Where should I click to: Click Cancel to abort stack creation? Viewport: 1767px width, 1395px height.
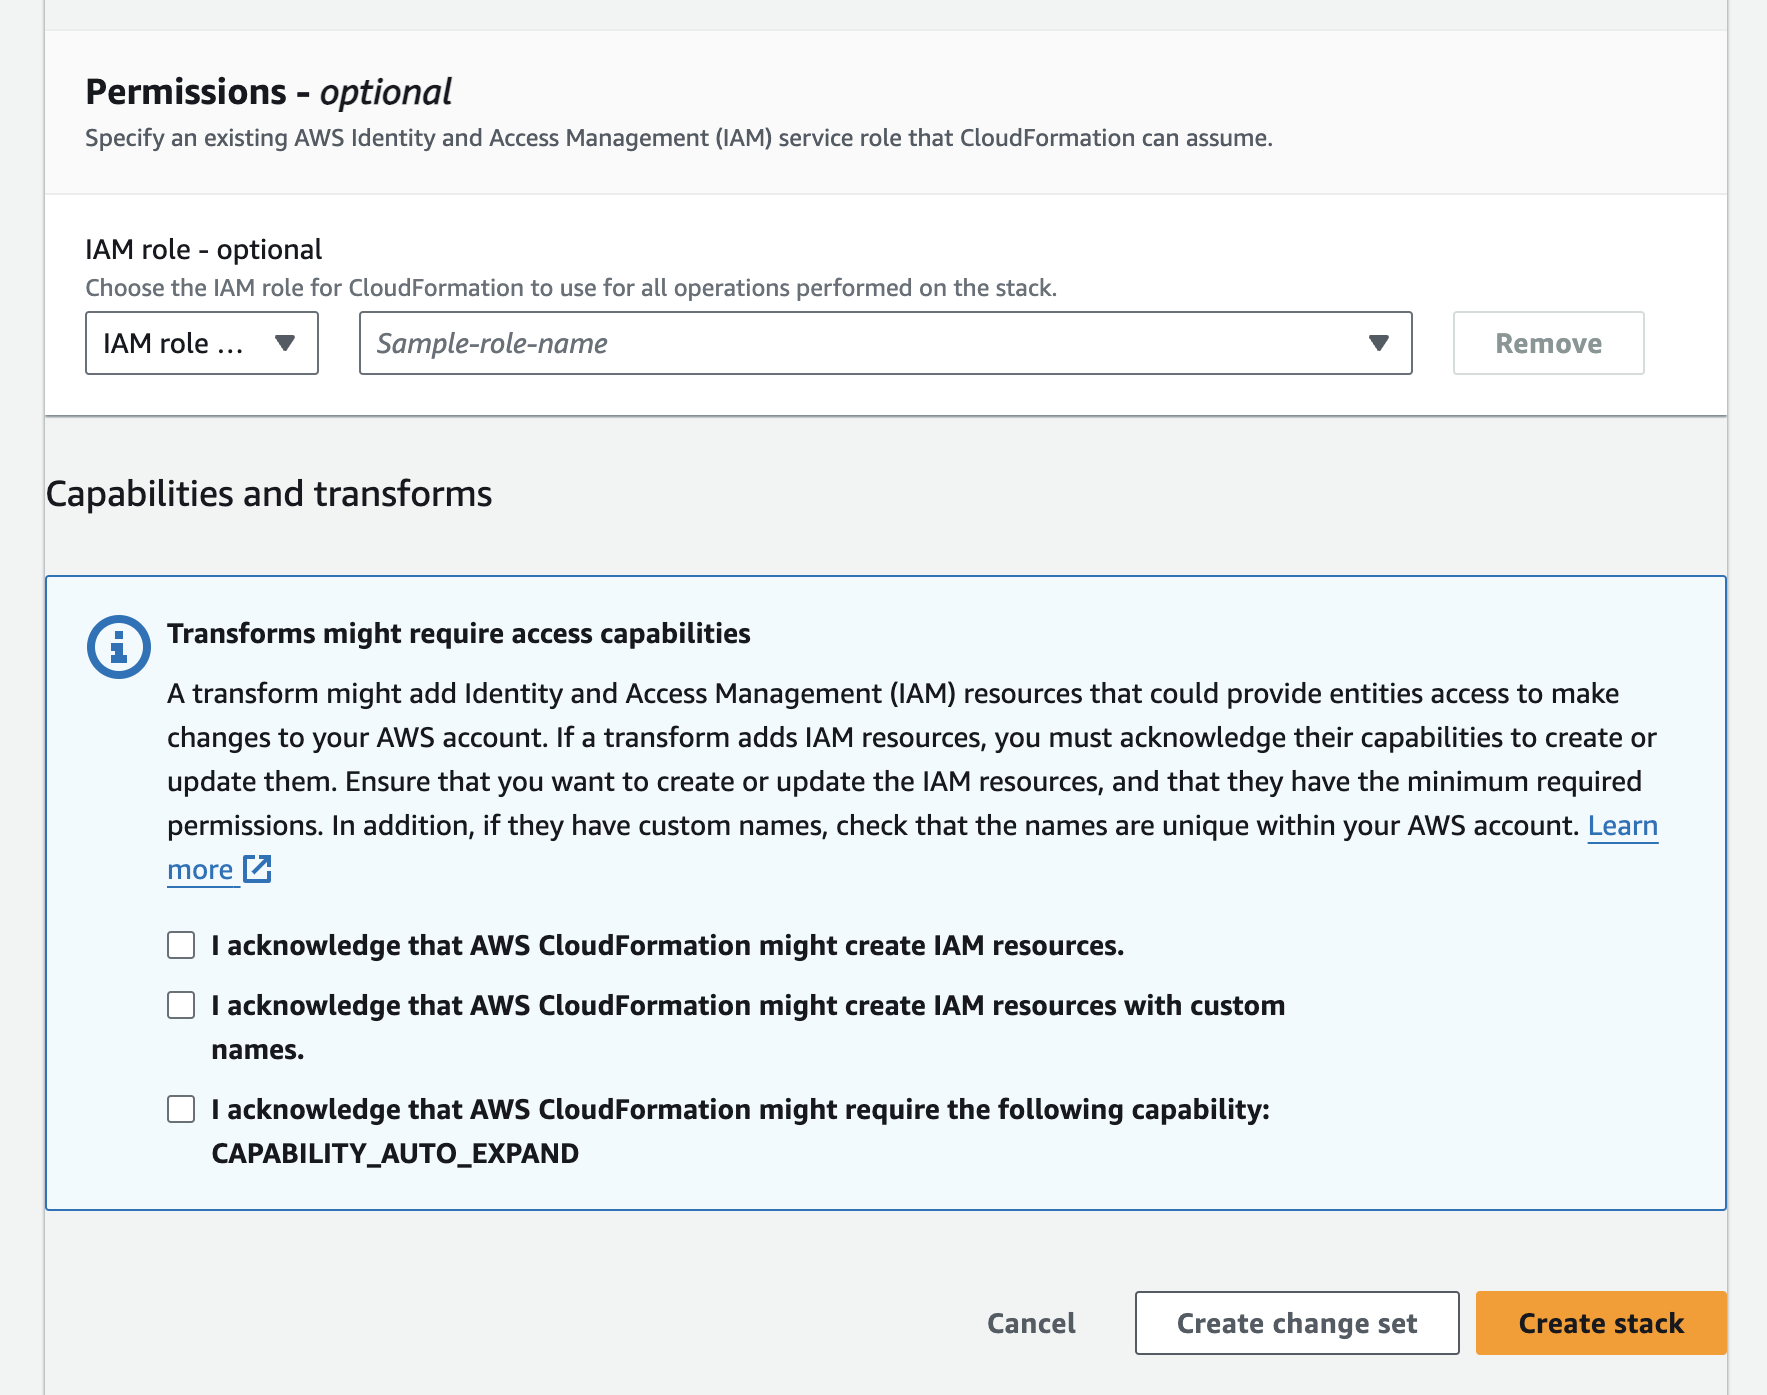coord(1031,1323)
